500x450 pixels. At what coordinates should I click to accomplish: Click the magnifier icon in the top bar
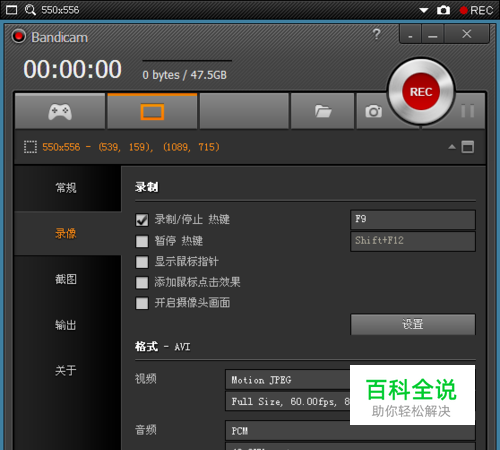(x=30, y=10)
